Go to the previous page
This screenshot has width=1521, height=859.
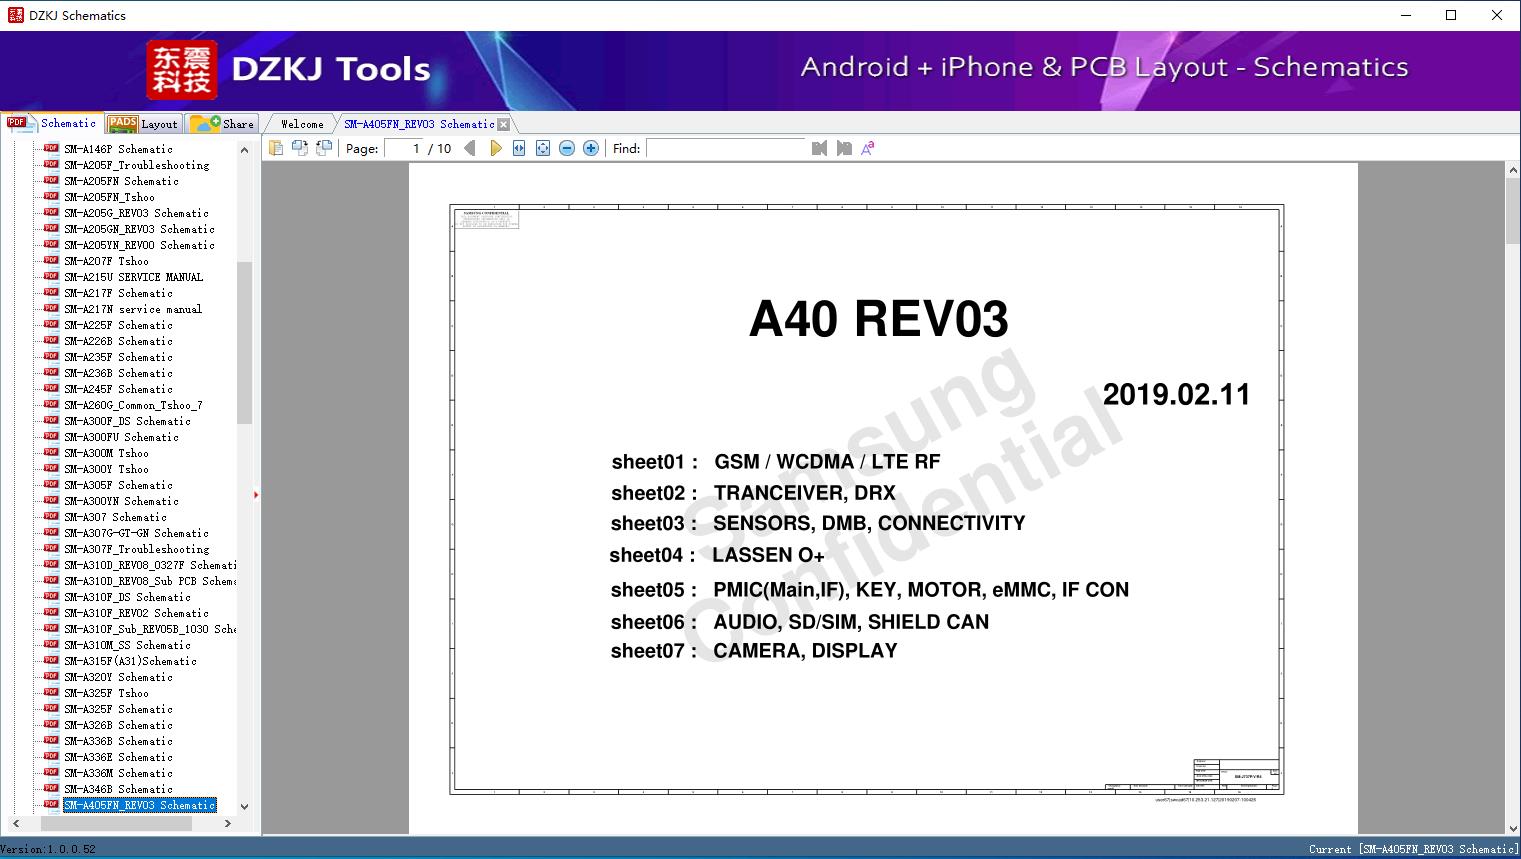(470, 148)
